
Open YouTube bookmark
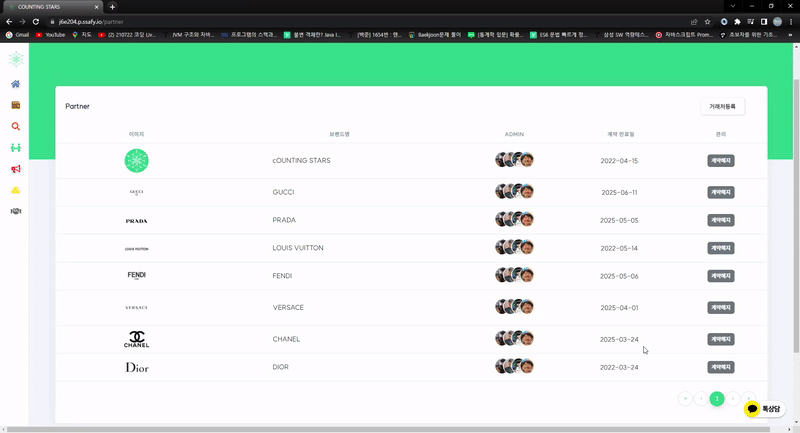pyautogui.click(x=51, y=35)
